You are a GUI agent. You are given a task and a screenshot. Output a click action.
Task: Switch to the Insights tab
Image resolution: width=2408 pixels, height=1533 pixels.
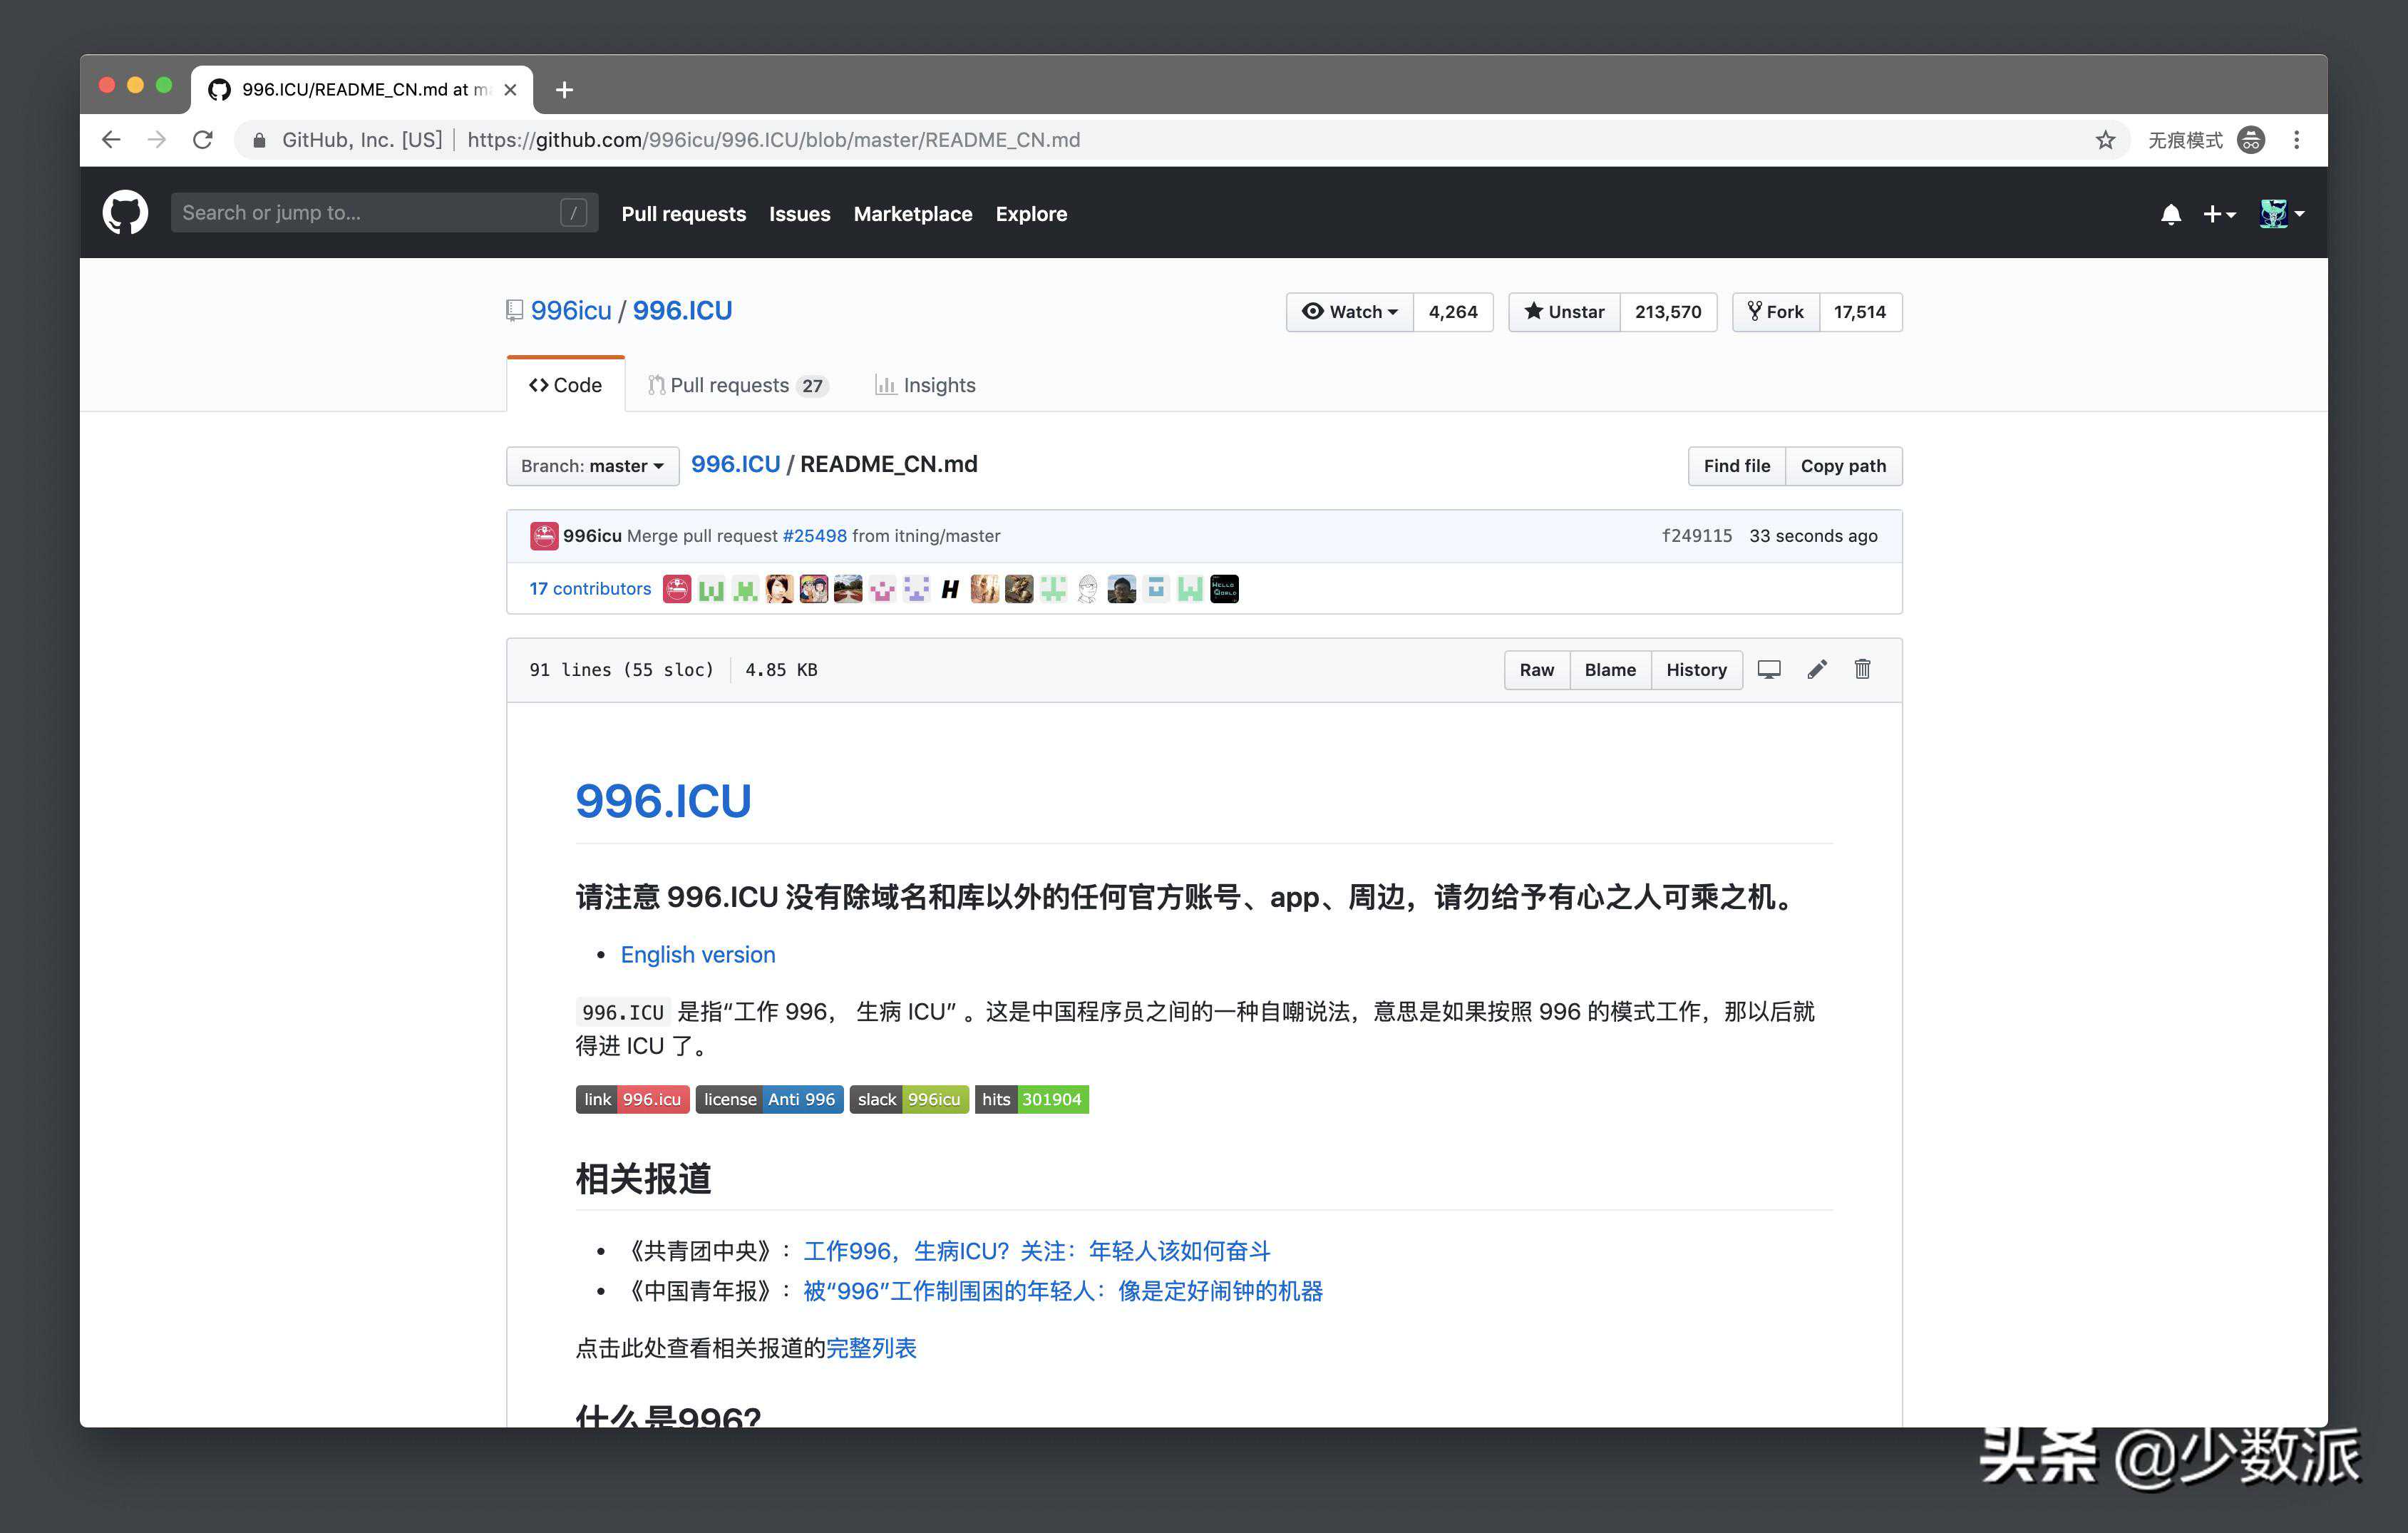pyautogui.click(x=925, y=385)
